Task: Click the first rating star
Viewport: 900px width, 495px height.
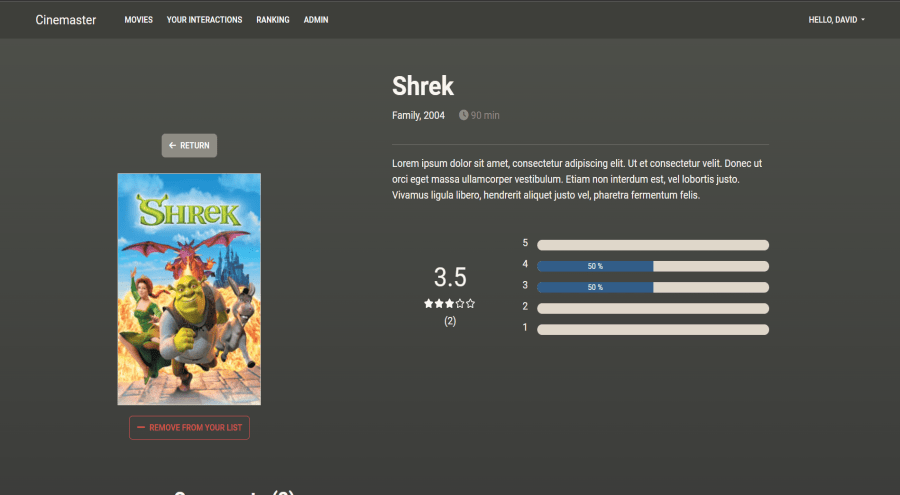Action: tap(429, 304)
